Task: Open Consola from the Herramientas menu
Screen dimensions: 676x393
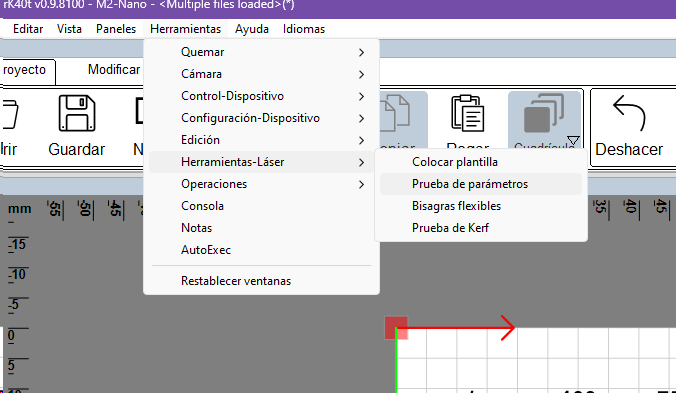Action: (261, 206)
